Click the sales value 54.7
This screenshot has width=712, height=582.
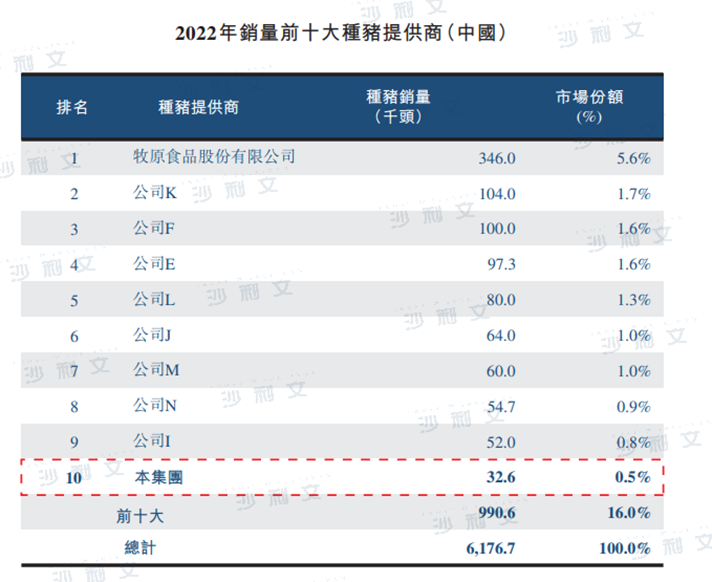point(501,406)
